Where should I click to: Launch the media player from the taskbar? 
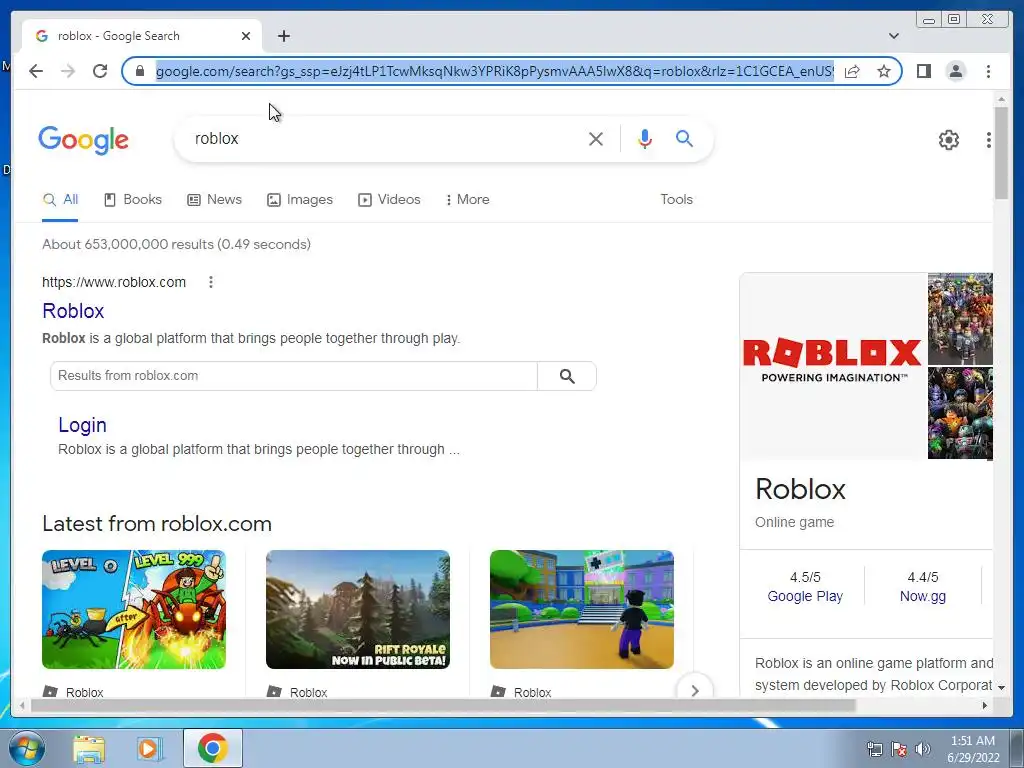[150, 748]
